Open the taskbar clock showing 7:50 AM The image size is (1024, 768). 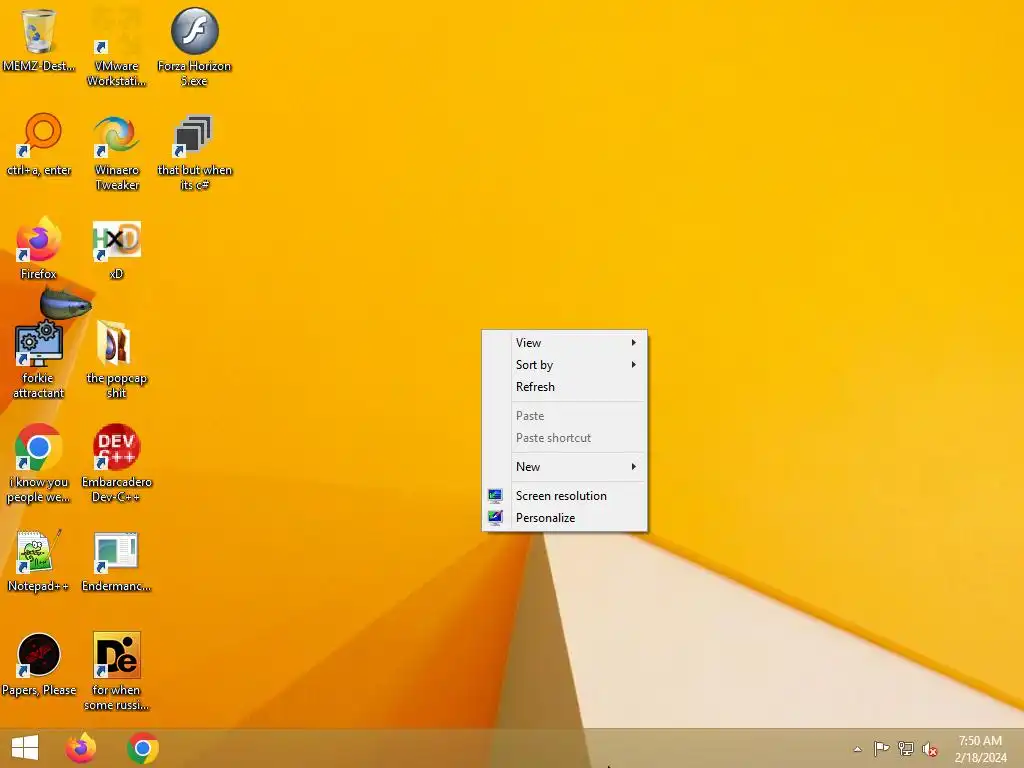980,749
